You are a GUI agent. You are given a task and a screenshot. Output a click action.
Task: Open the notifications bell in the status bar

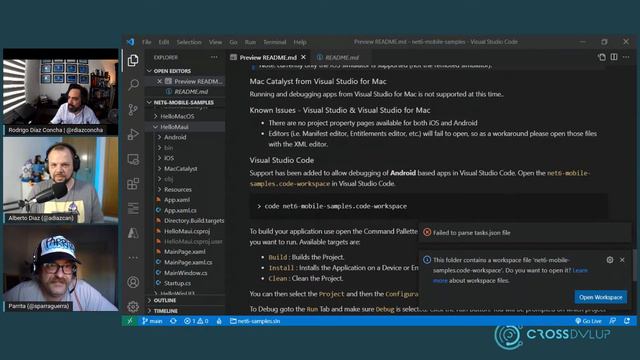(627, 321)
